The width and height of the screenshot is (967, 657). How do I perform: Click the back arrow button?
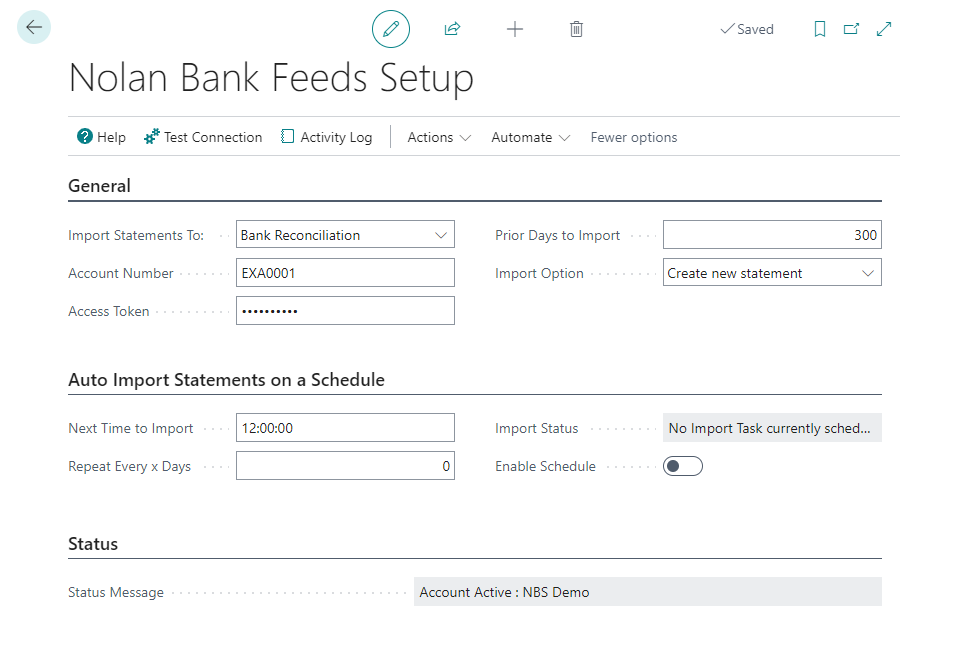coord(34,28)
